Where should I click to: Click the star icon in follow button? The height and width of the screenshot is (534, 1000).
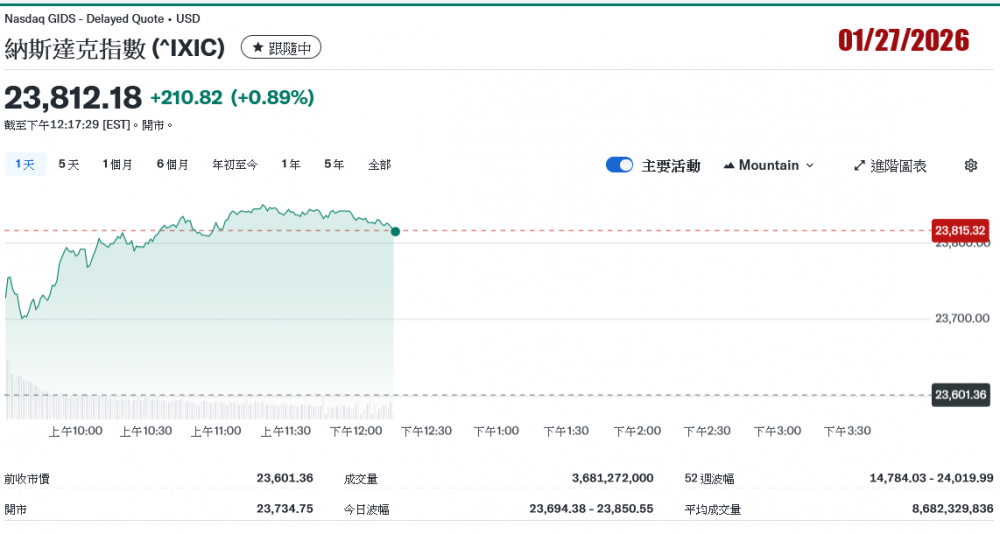point(258,48)
